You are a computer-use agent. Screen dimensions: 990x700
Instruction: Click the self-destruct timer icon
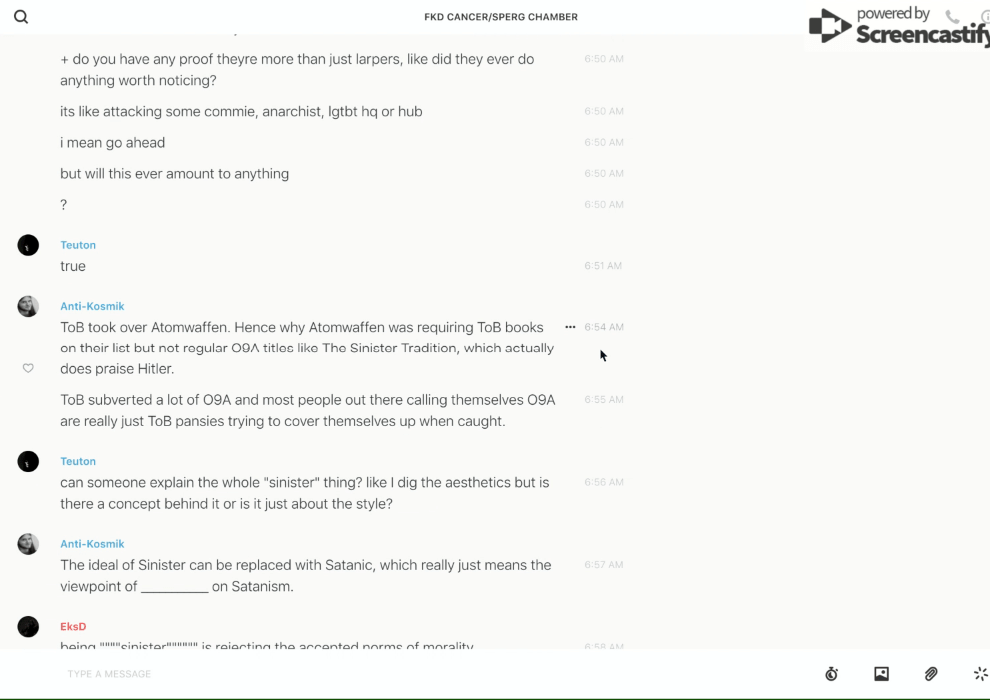pos(831,674)
